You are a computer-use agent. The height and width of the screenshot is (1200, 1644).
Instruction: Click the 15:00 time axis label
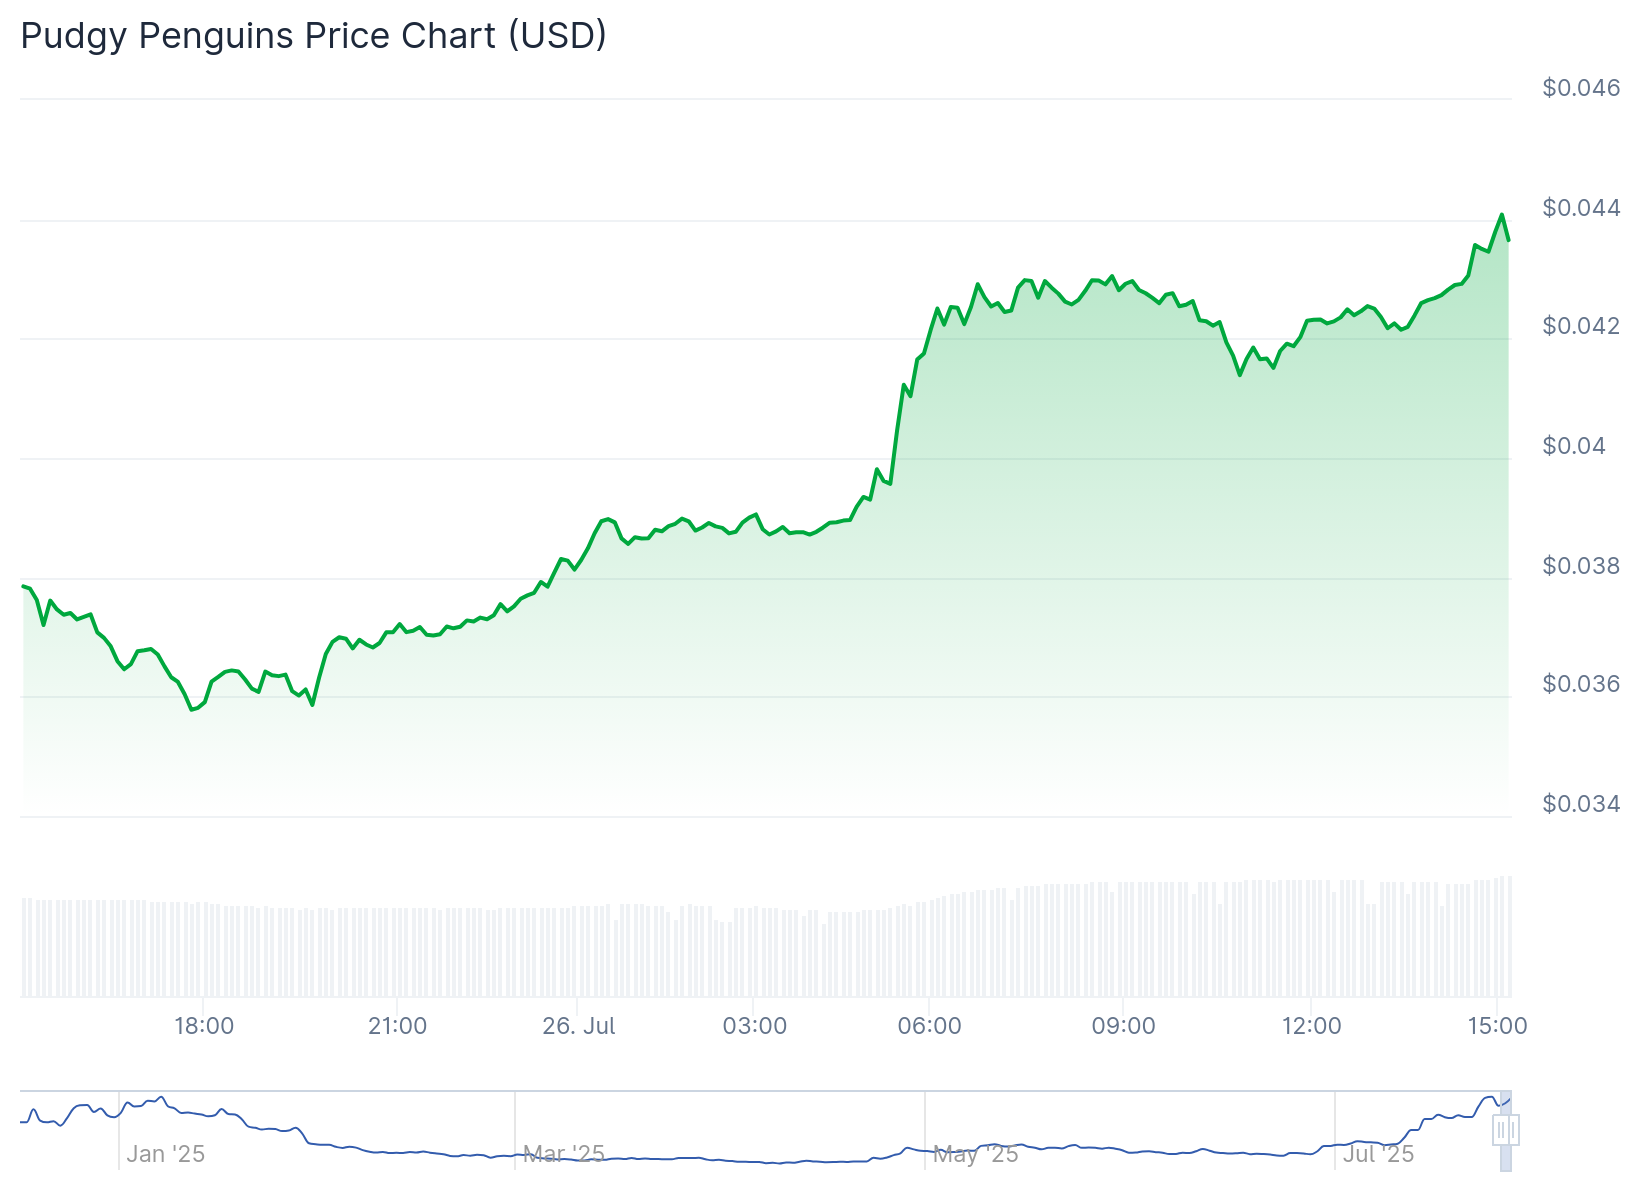tap(1497, 1026)
